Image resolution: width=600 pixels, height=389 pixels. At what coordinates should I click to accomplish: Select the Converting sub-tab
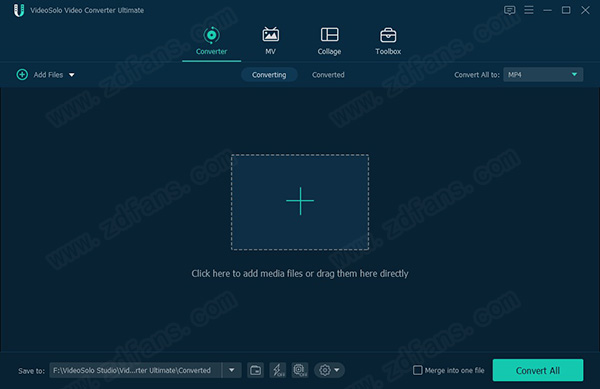(x=269, y=75)
